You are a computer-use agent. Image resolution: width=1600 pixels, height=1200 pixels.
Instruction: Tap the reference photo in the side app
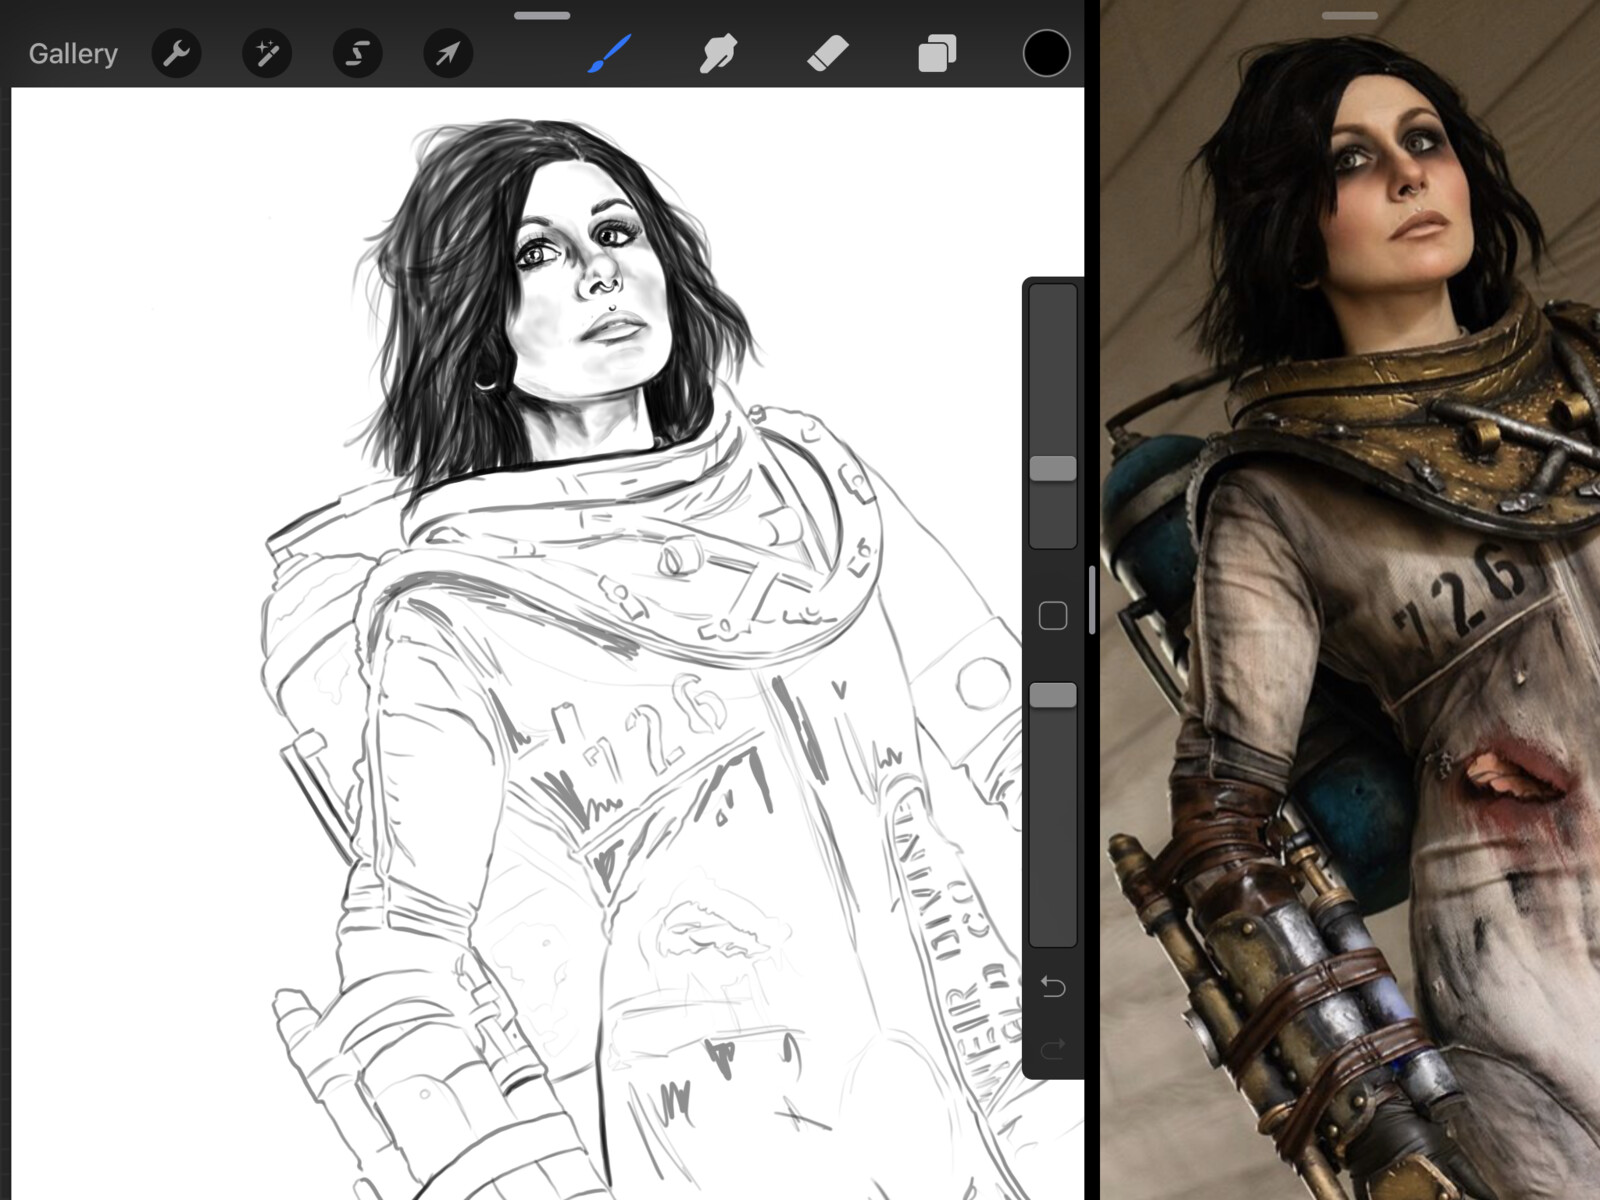[x=1350, y=600]
